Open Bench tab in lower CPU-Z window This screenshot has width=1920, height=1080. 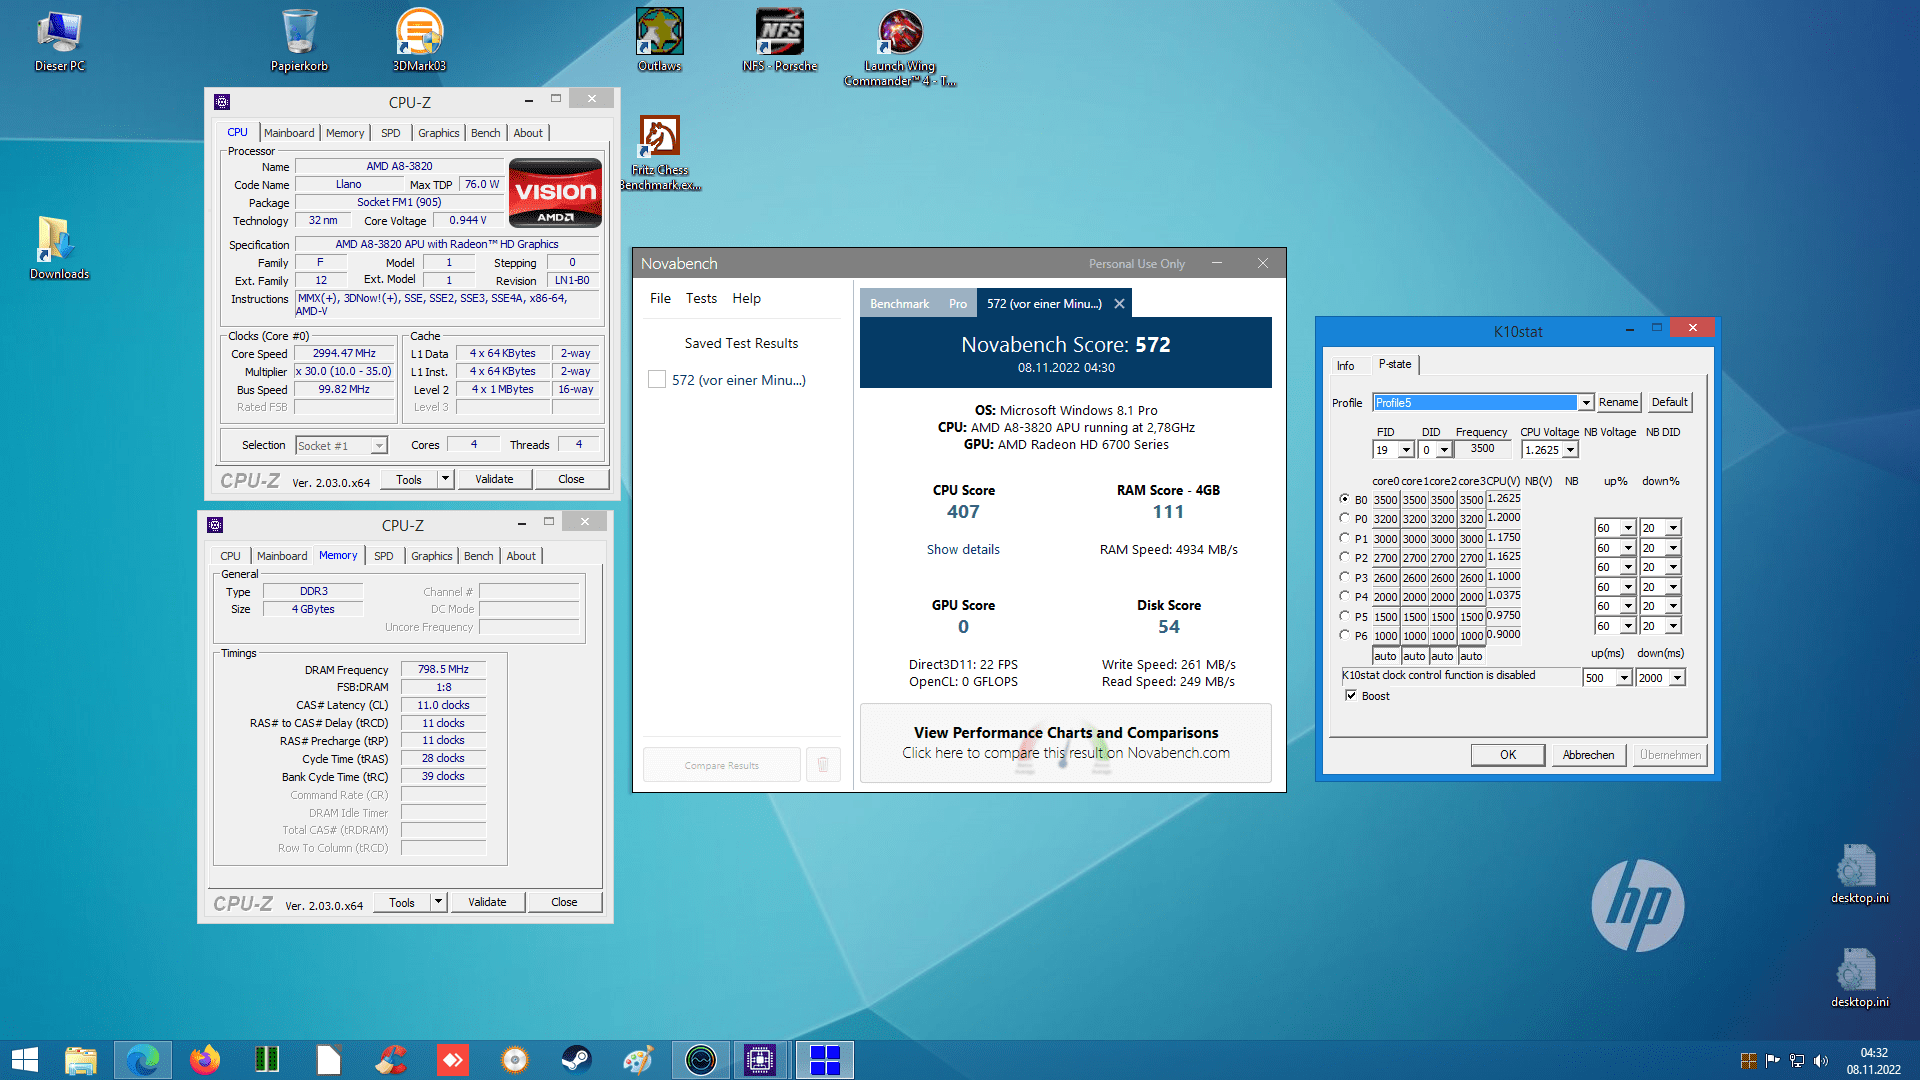coord(478,556)
